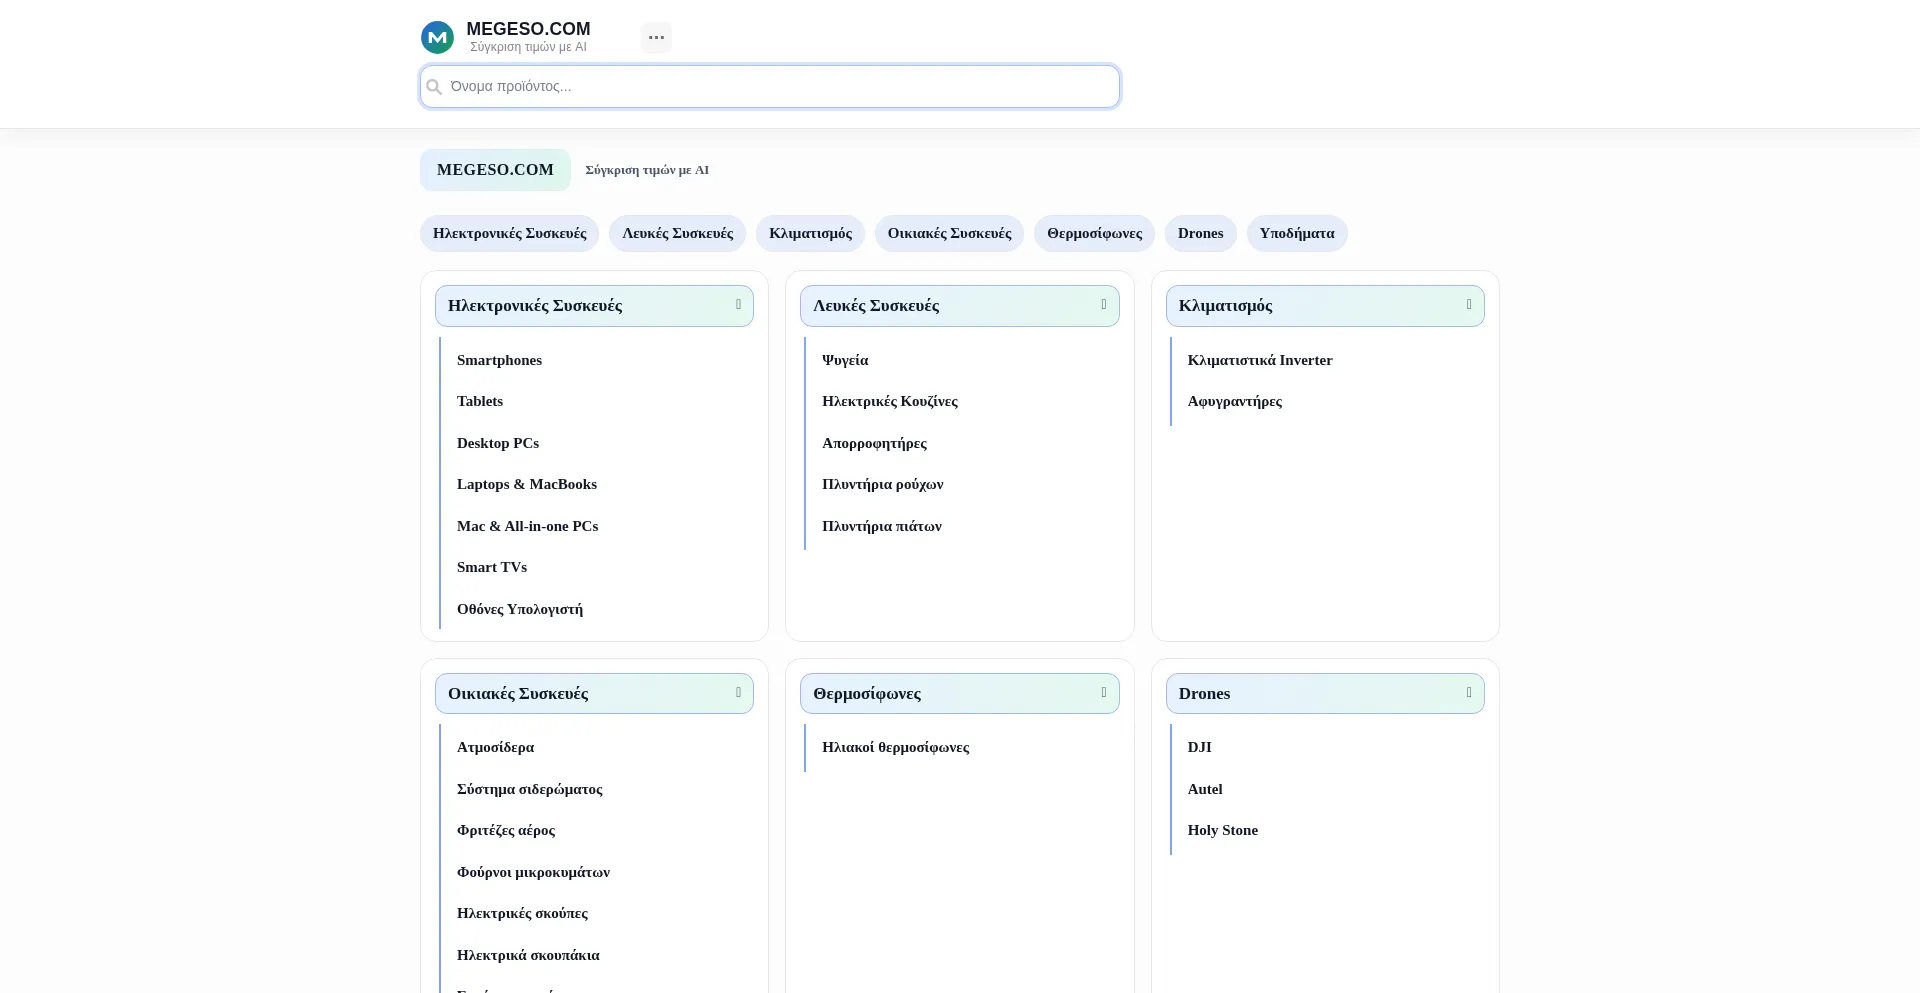Toggle the Κλιματισμός card header arrow
The height and width of the screenshot is (993, 1920).
click(x=1468, y=305)
